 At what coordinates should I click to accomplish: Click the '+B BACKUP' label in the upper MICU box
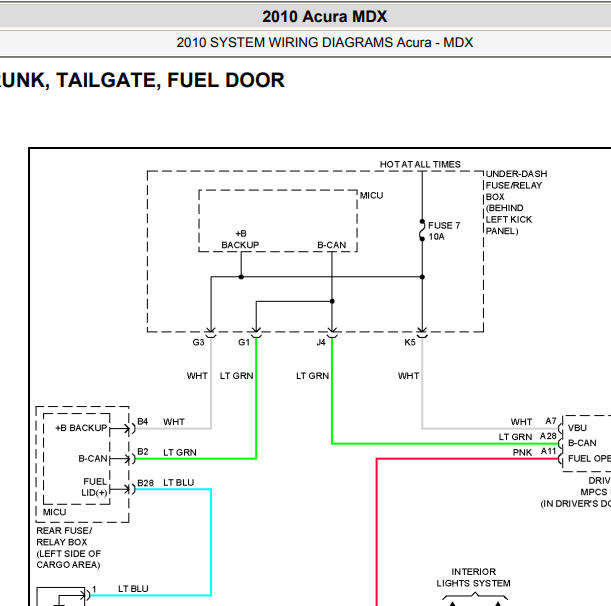240,239
